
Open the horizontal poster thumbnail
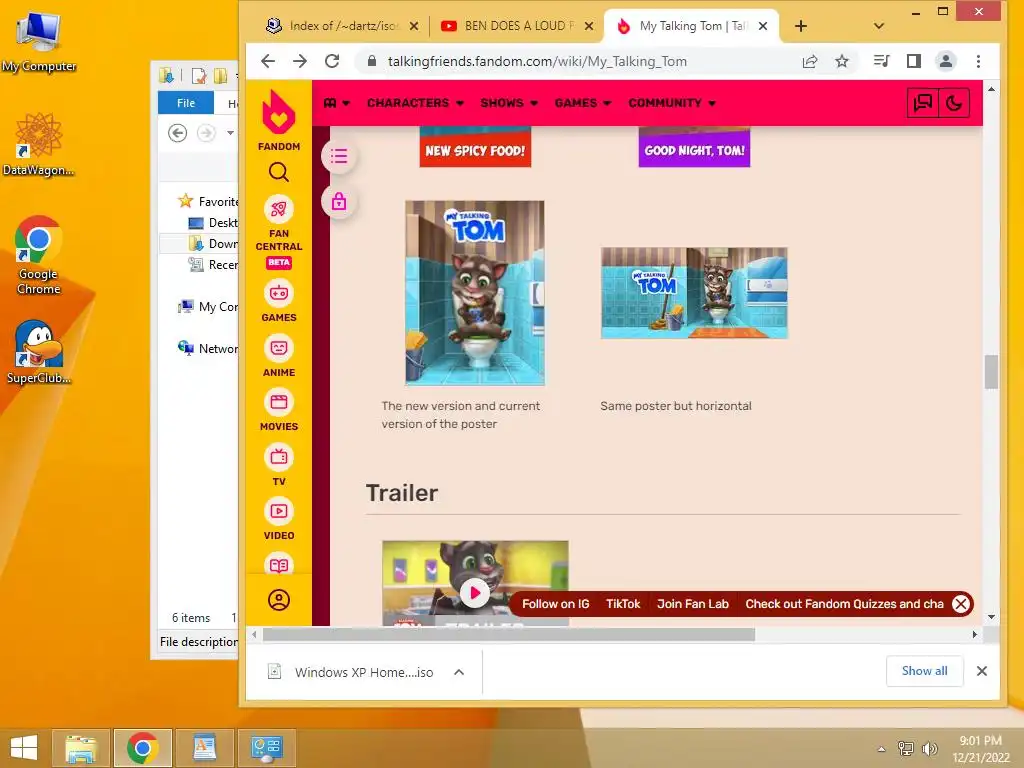pos(694,293)
